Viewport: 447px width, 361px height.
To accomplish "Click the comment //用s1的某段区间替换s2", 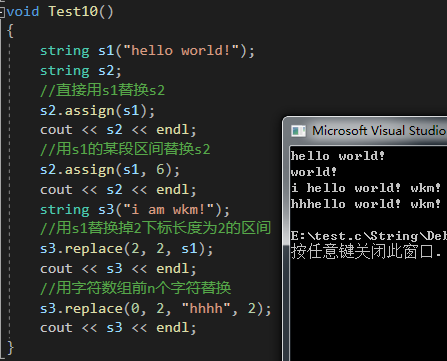I will coord(125,149).
